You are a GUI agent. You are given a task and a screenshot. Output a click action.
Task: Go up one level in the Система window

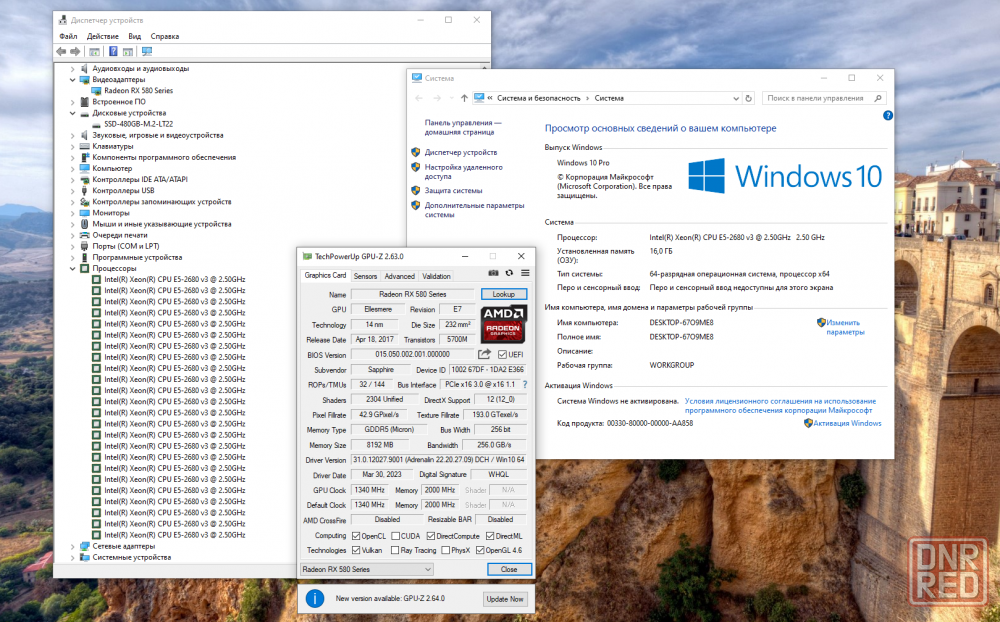[x=464, y=98]
